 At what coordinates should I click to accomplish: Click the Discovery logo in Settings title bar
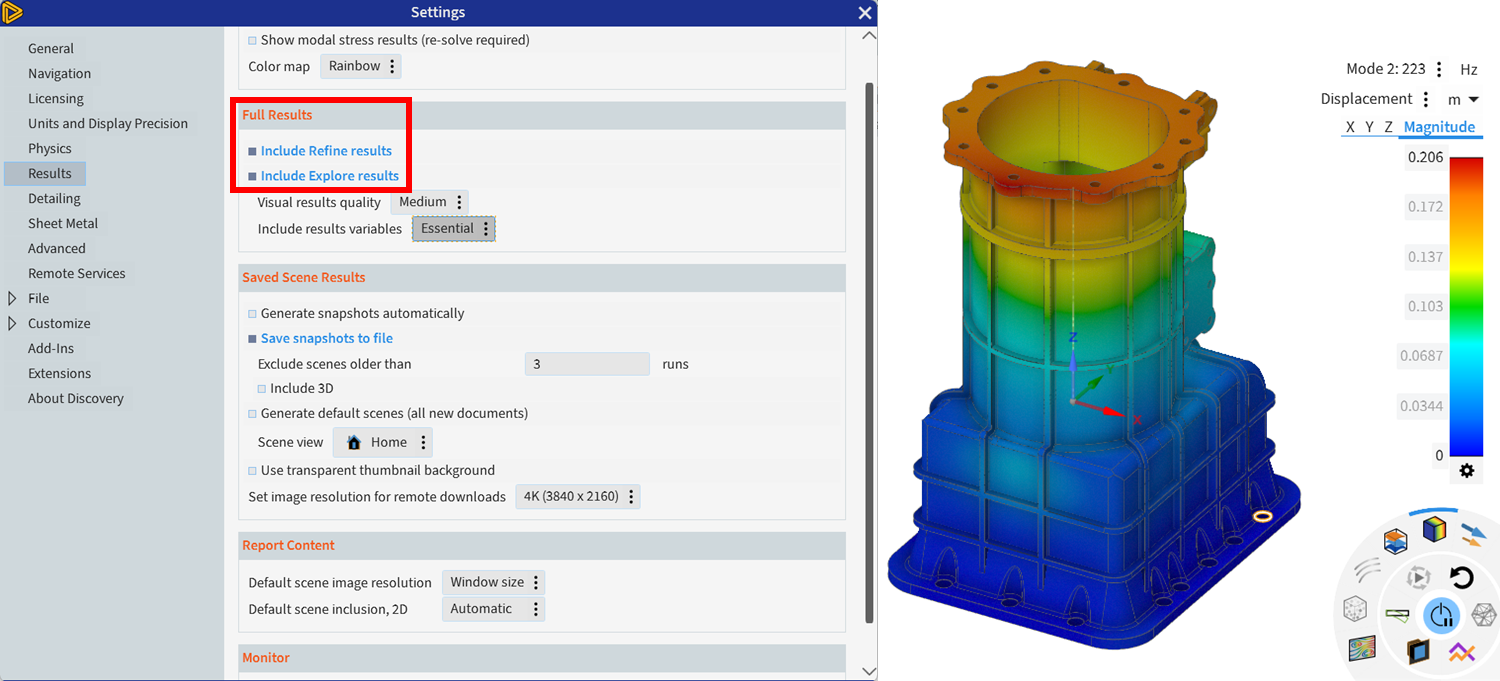(13, 13)
